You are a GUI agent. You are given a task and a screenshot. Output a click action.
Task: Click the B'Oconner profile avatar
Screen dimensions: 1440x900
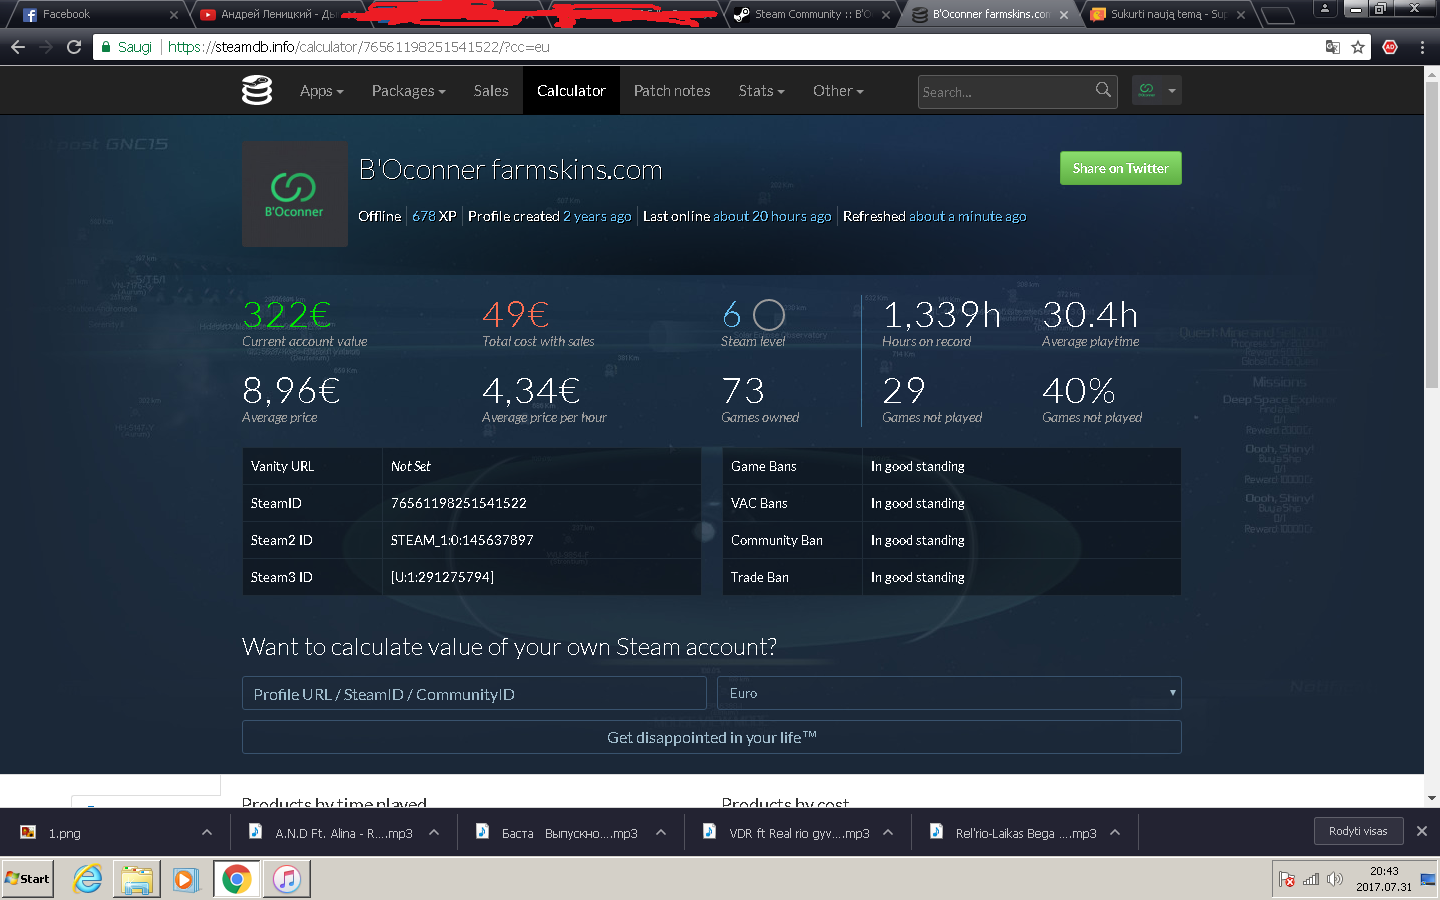[x=295, y=194]
